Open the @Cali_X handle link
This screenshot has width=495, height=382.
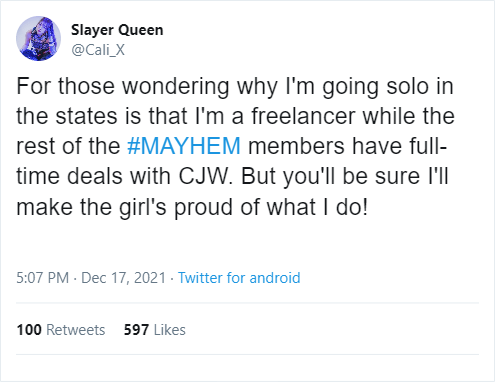pos(98,50)
